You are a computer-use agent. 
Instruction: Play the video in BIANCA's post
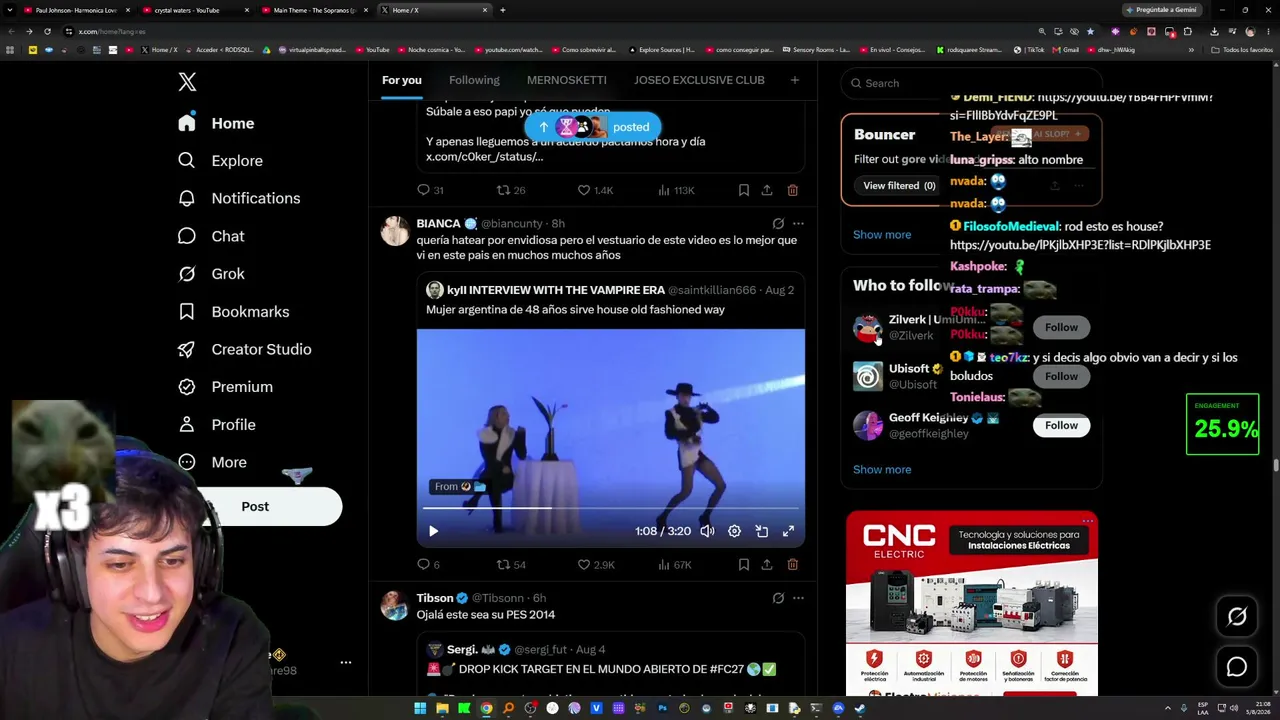[x=433, y=531]
